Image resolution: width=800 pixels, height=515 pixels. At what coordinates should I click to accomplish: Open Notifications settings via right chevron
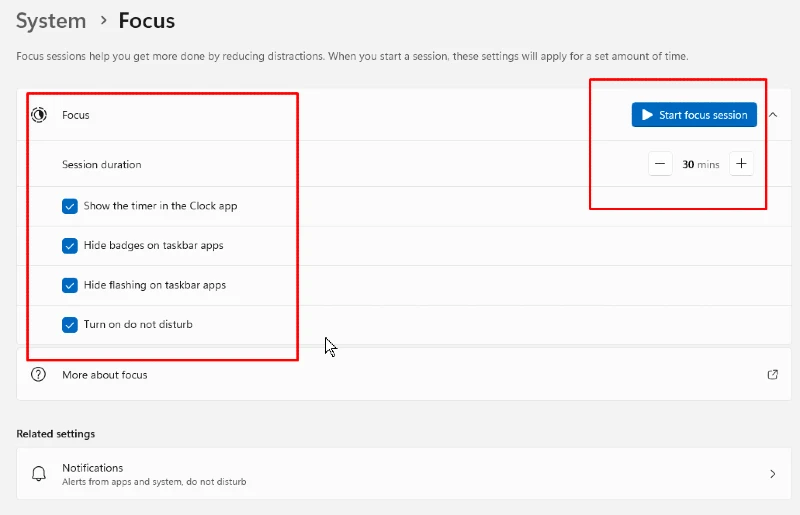click(773, 474)
